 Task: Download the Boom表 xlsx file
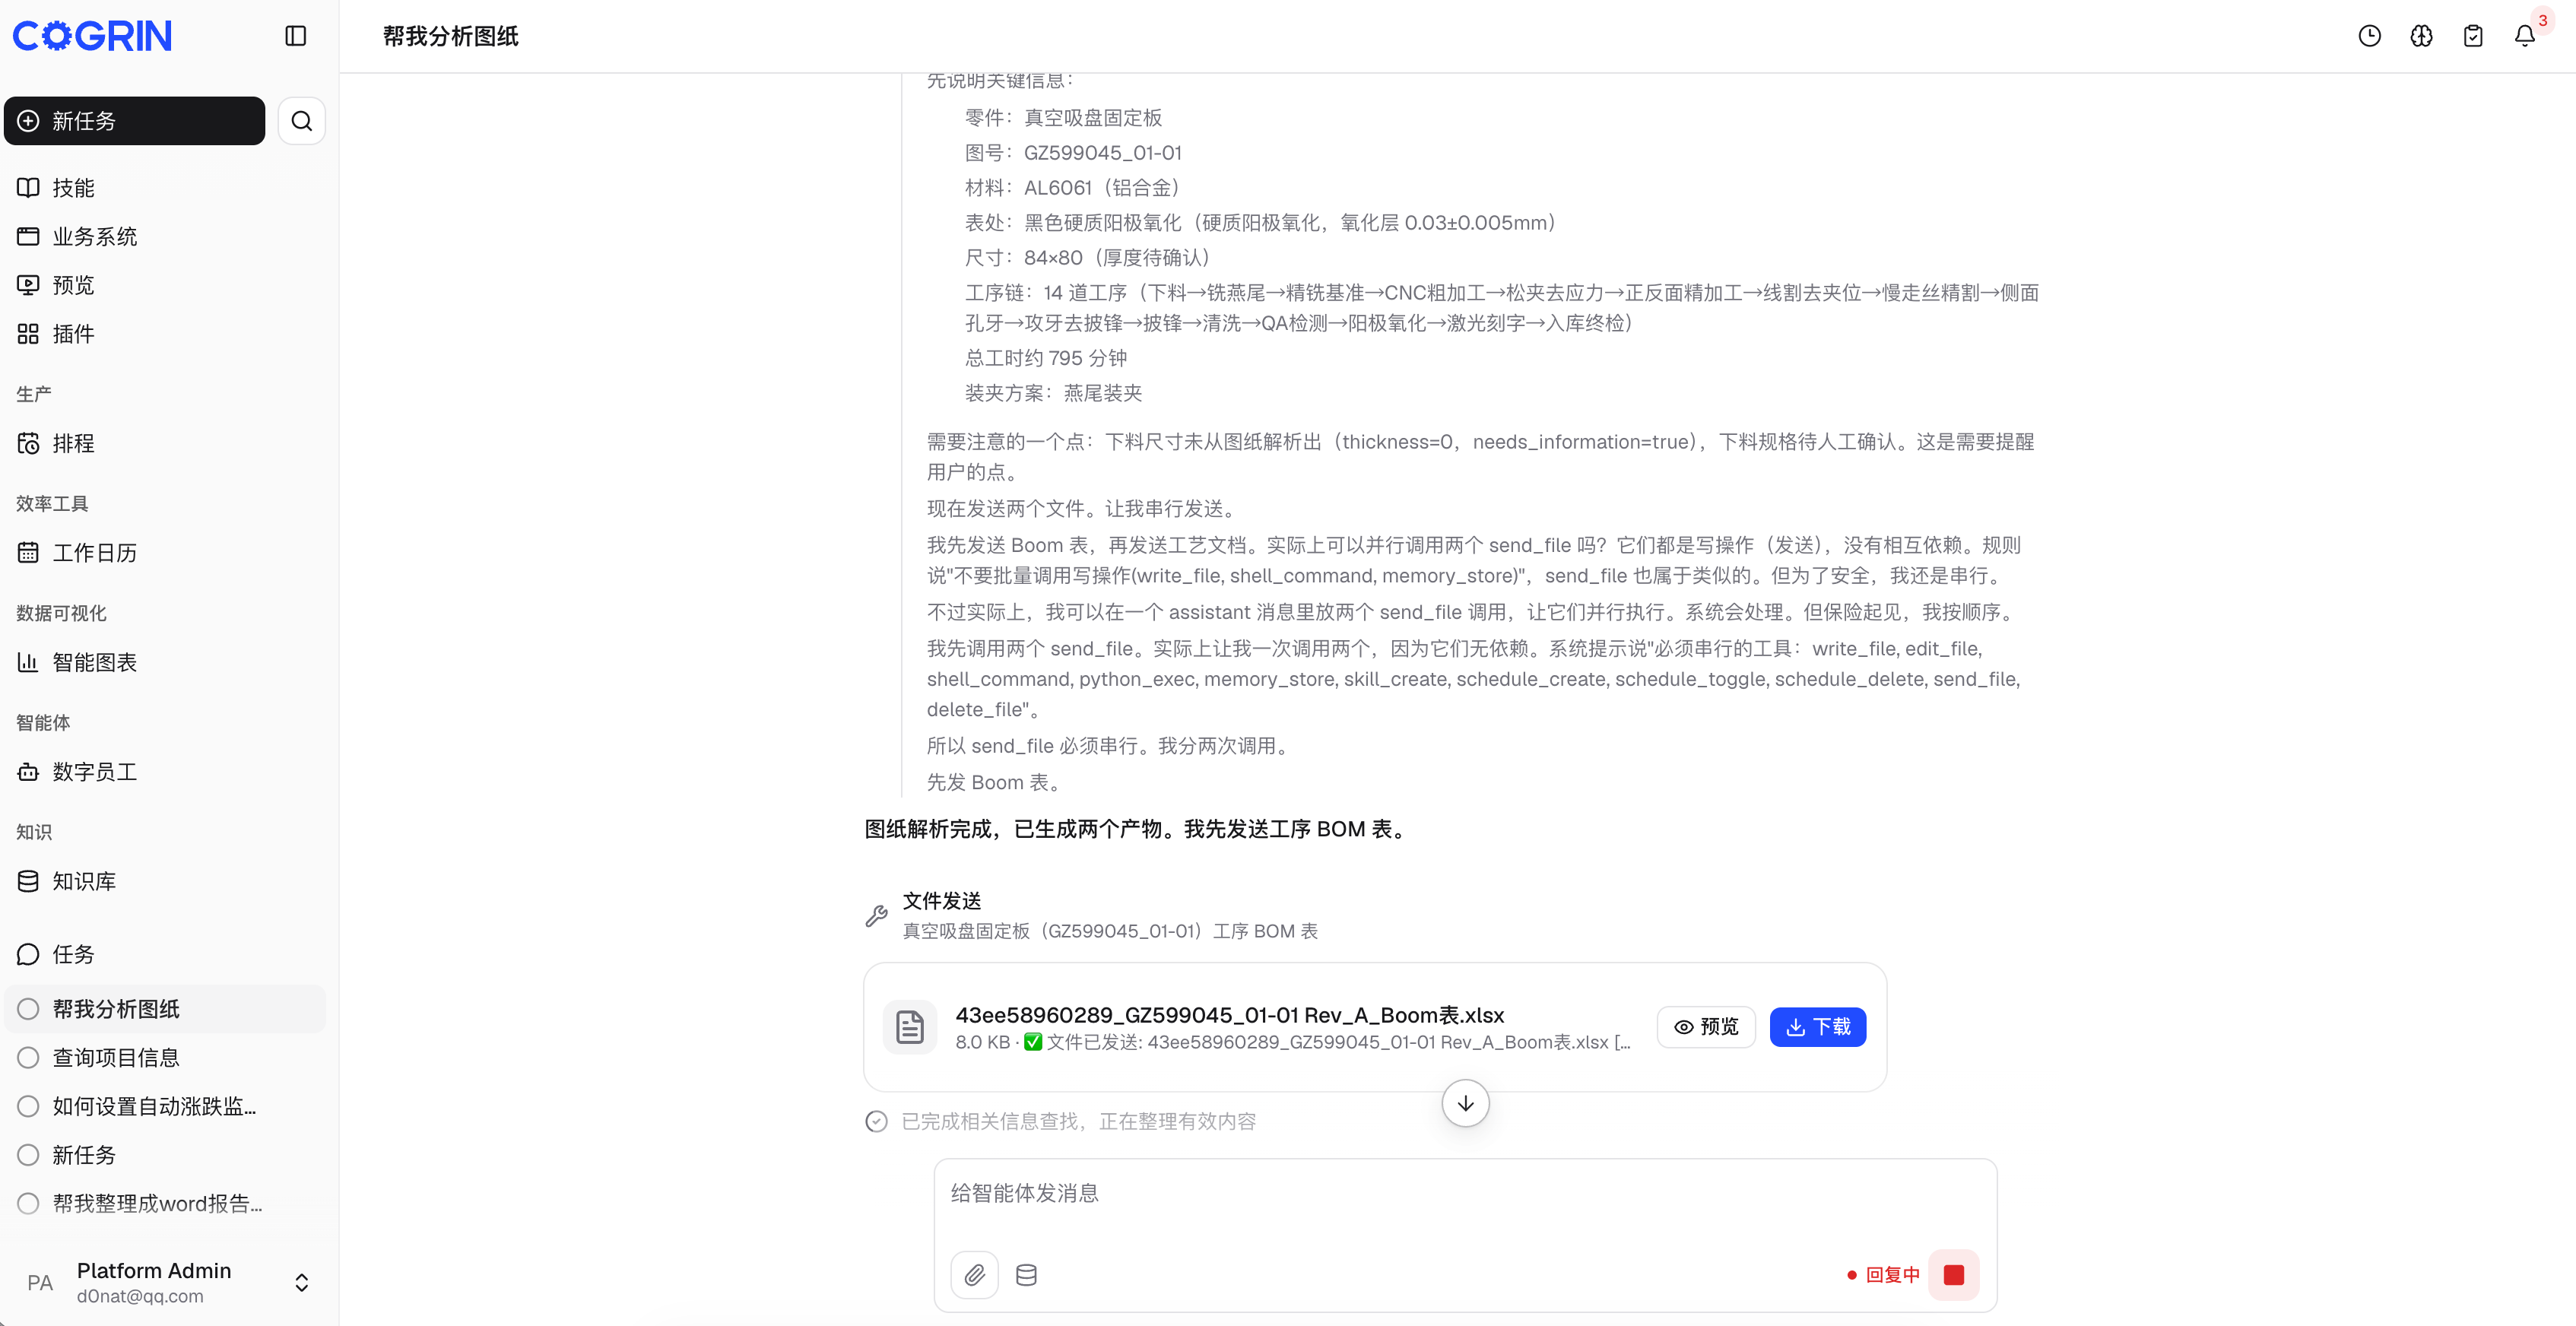pos(1818,1027)
